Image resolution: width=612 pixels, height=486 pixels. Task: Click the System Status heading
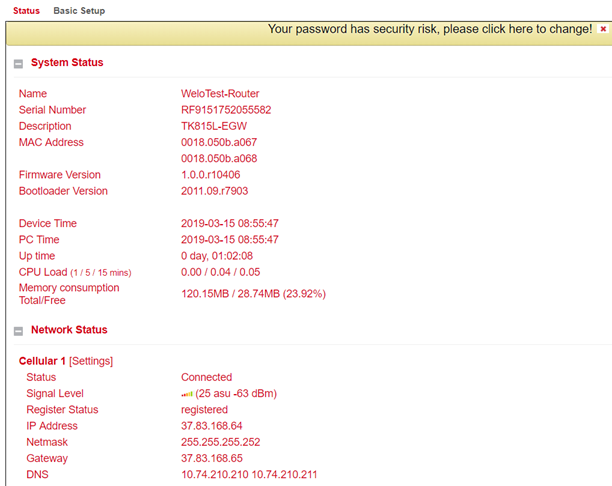point(67,62)
